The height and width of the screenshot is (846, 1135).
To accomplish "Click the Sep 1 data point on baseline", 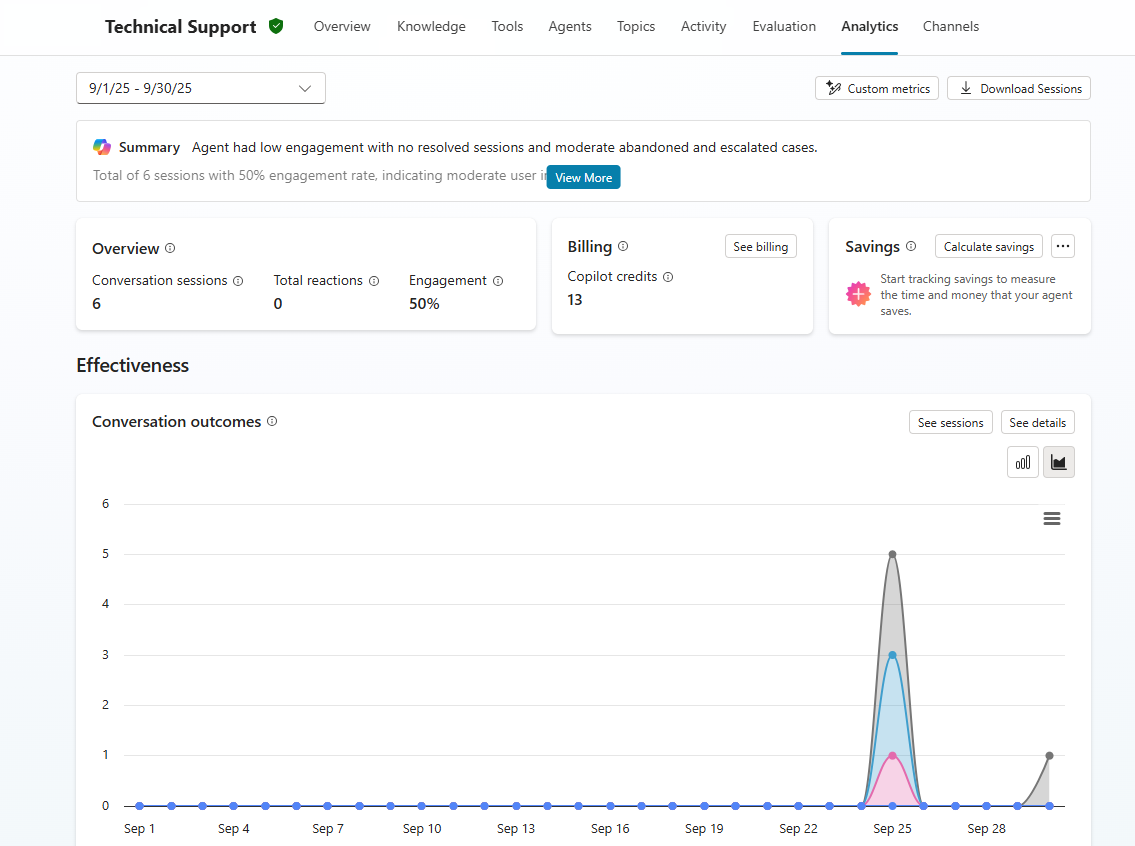I will (x=140, y=805).
